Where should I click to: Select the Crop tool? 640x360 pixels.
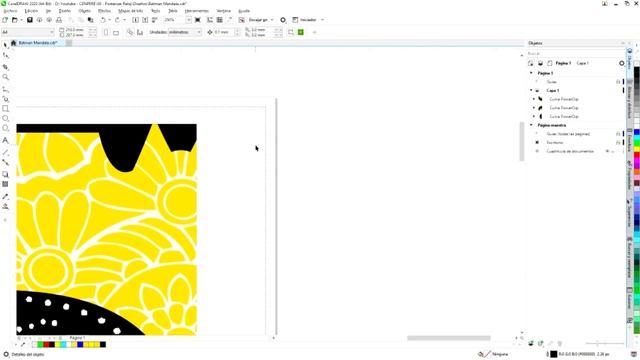point(5,67)
